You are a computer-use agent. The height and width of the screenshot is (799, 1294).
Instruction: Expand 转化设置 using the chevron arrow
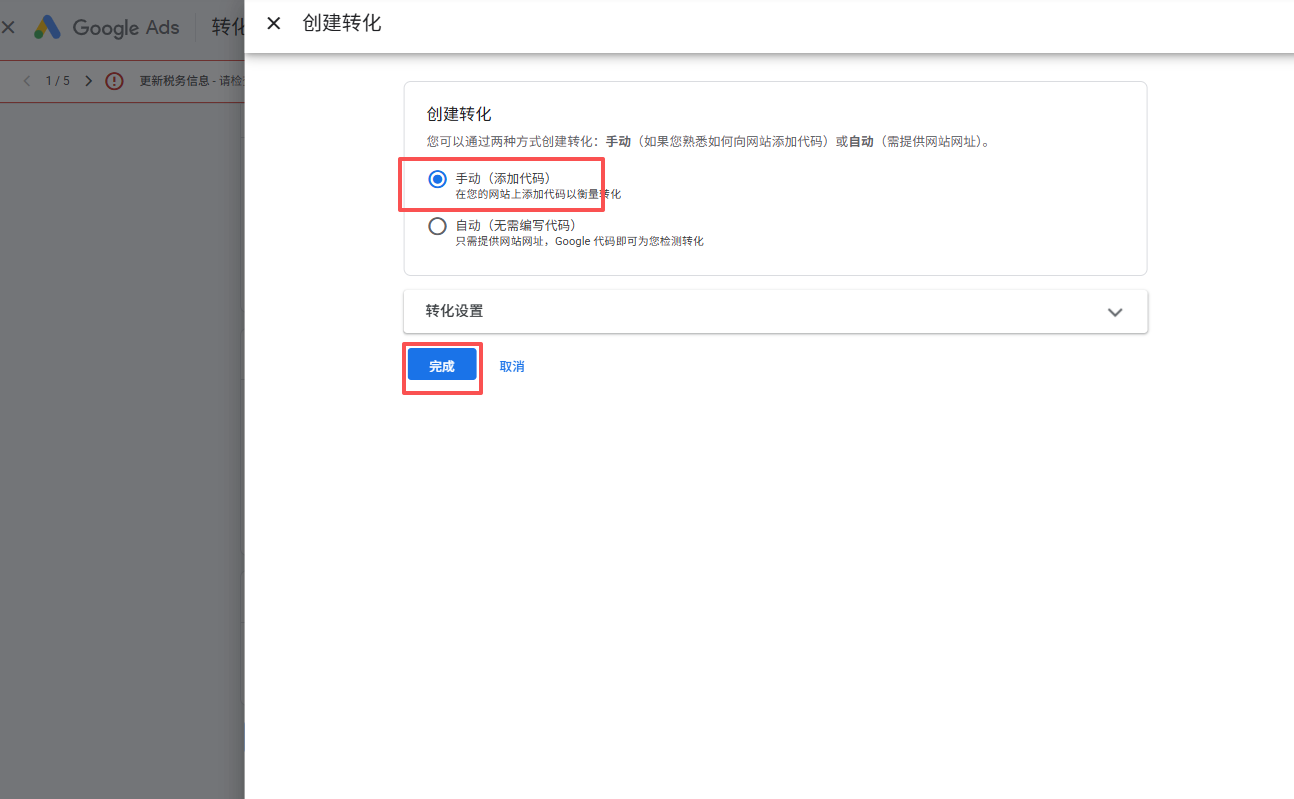1115,312
